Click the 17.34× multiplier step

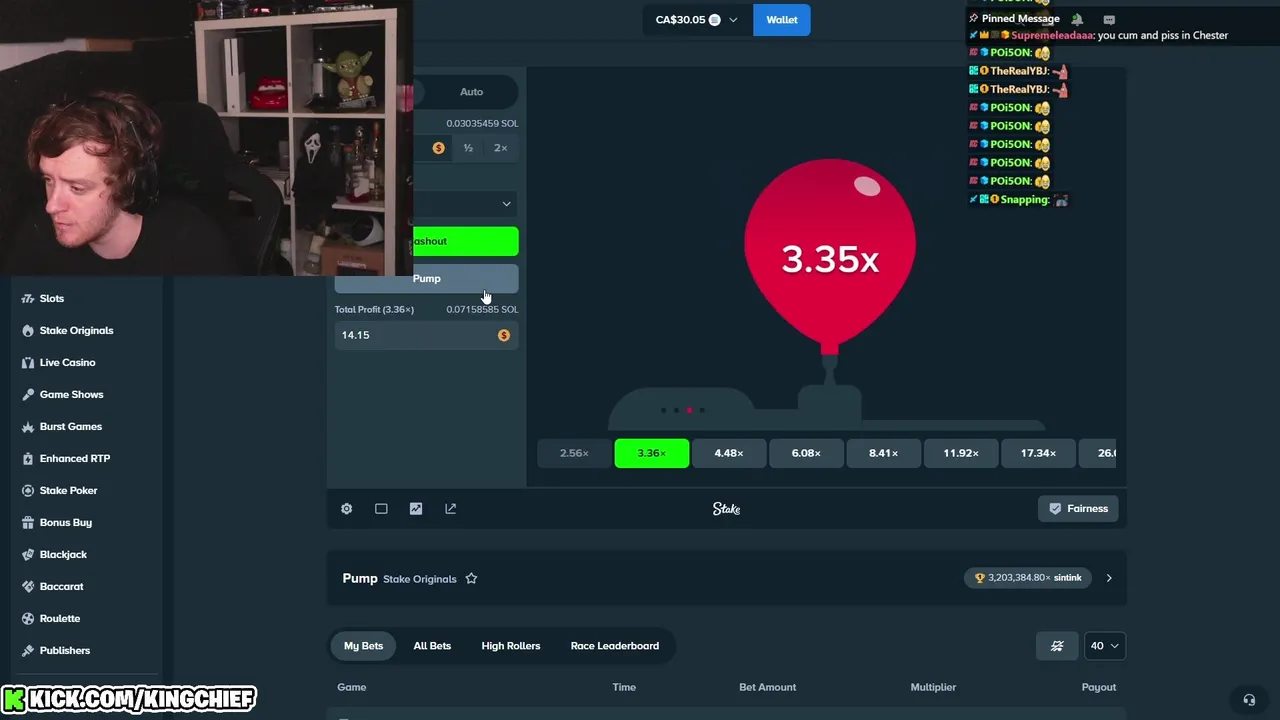pyautogui.click(x=1038, y=453)
